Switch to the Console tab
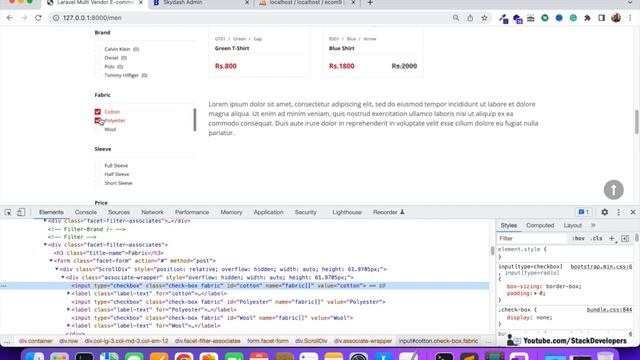Image resolution: width=640 pixels, height=360 pixels. tap(86, 212)
